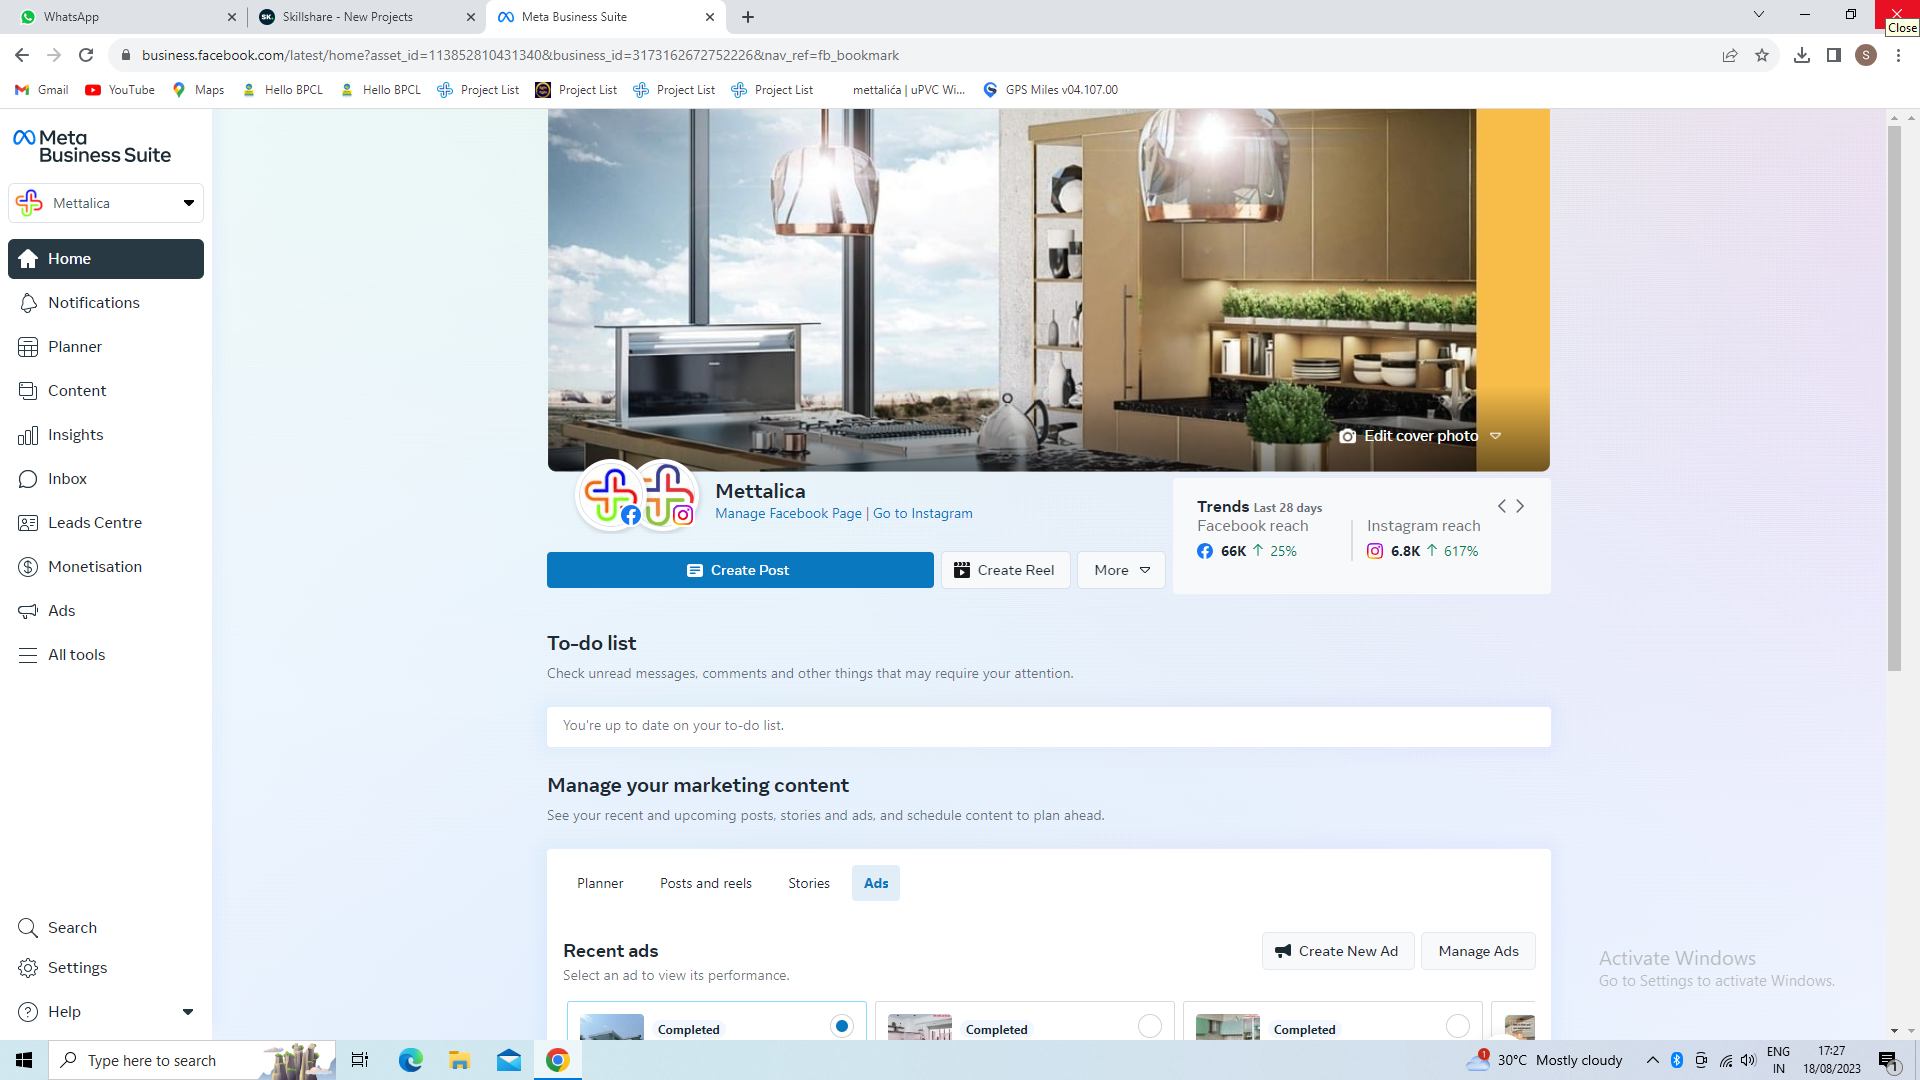Open the More dropdown button
1920x1080 pixels.
tap(1121, 570)
